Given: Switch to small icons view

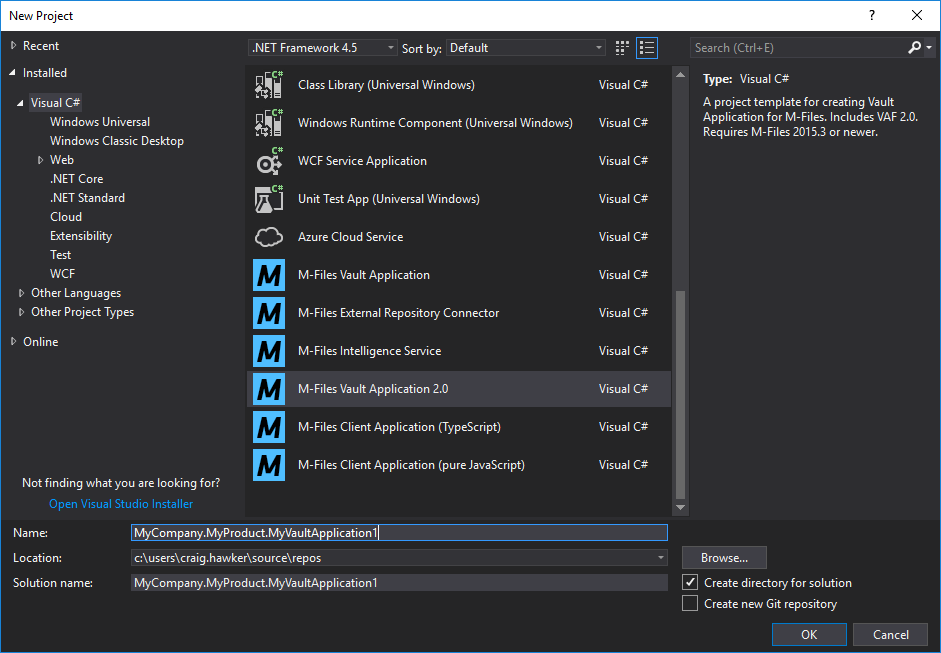Looking at the screenshot, I should 646,47.
